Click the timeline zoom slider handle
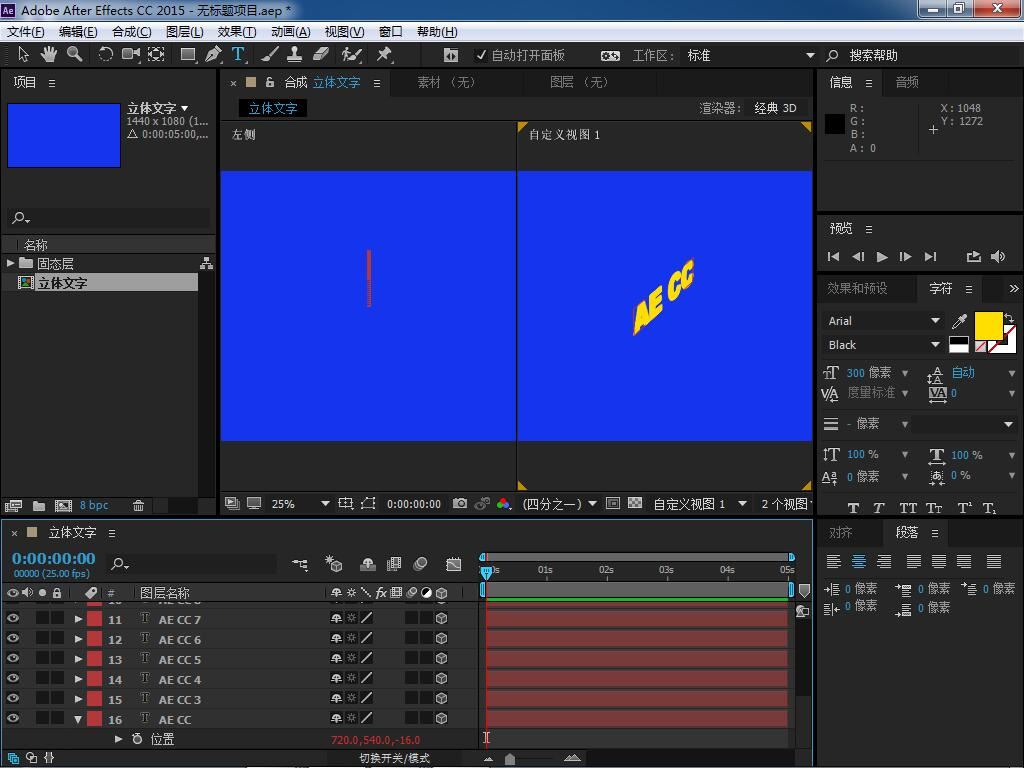Screen dimensions: 1024x768 [510, 759]
